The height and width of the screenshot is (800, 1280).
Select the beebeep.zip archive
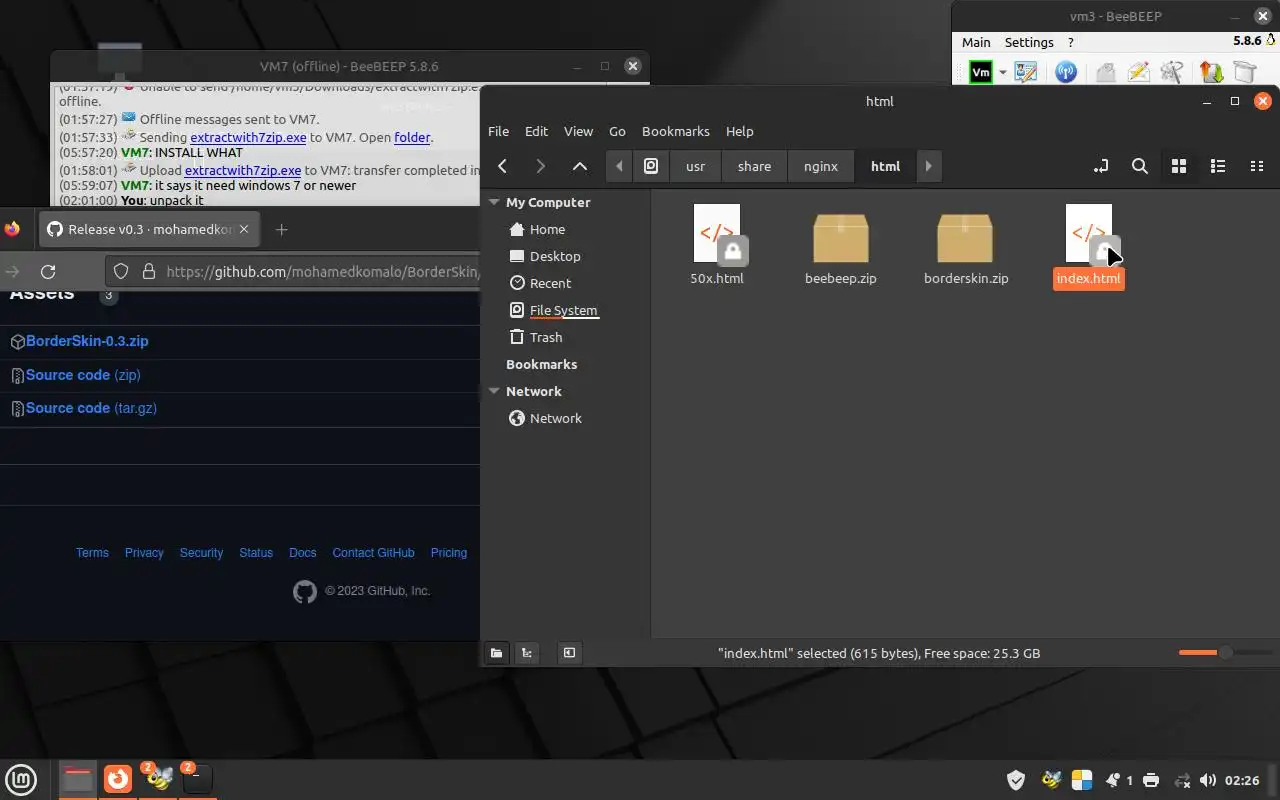[841, 248]
